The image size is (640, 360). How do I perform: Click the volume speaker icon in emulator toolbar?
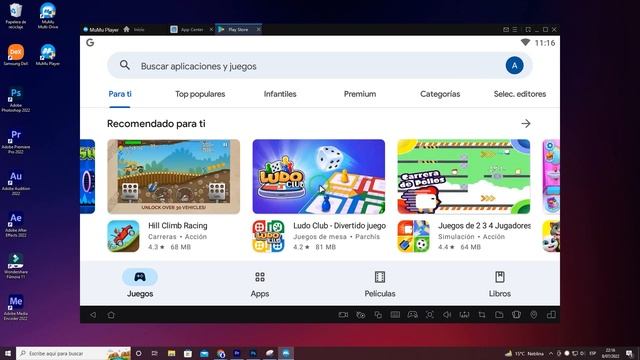click(447, 315)
